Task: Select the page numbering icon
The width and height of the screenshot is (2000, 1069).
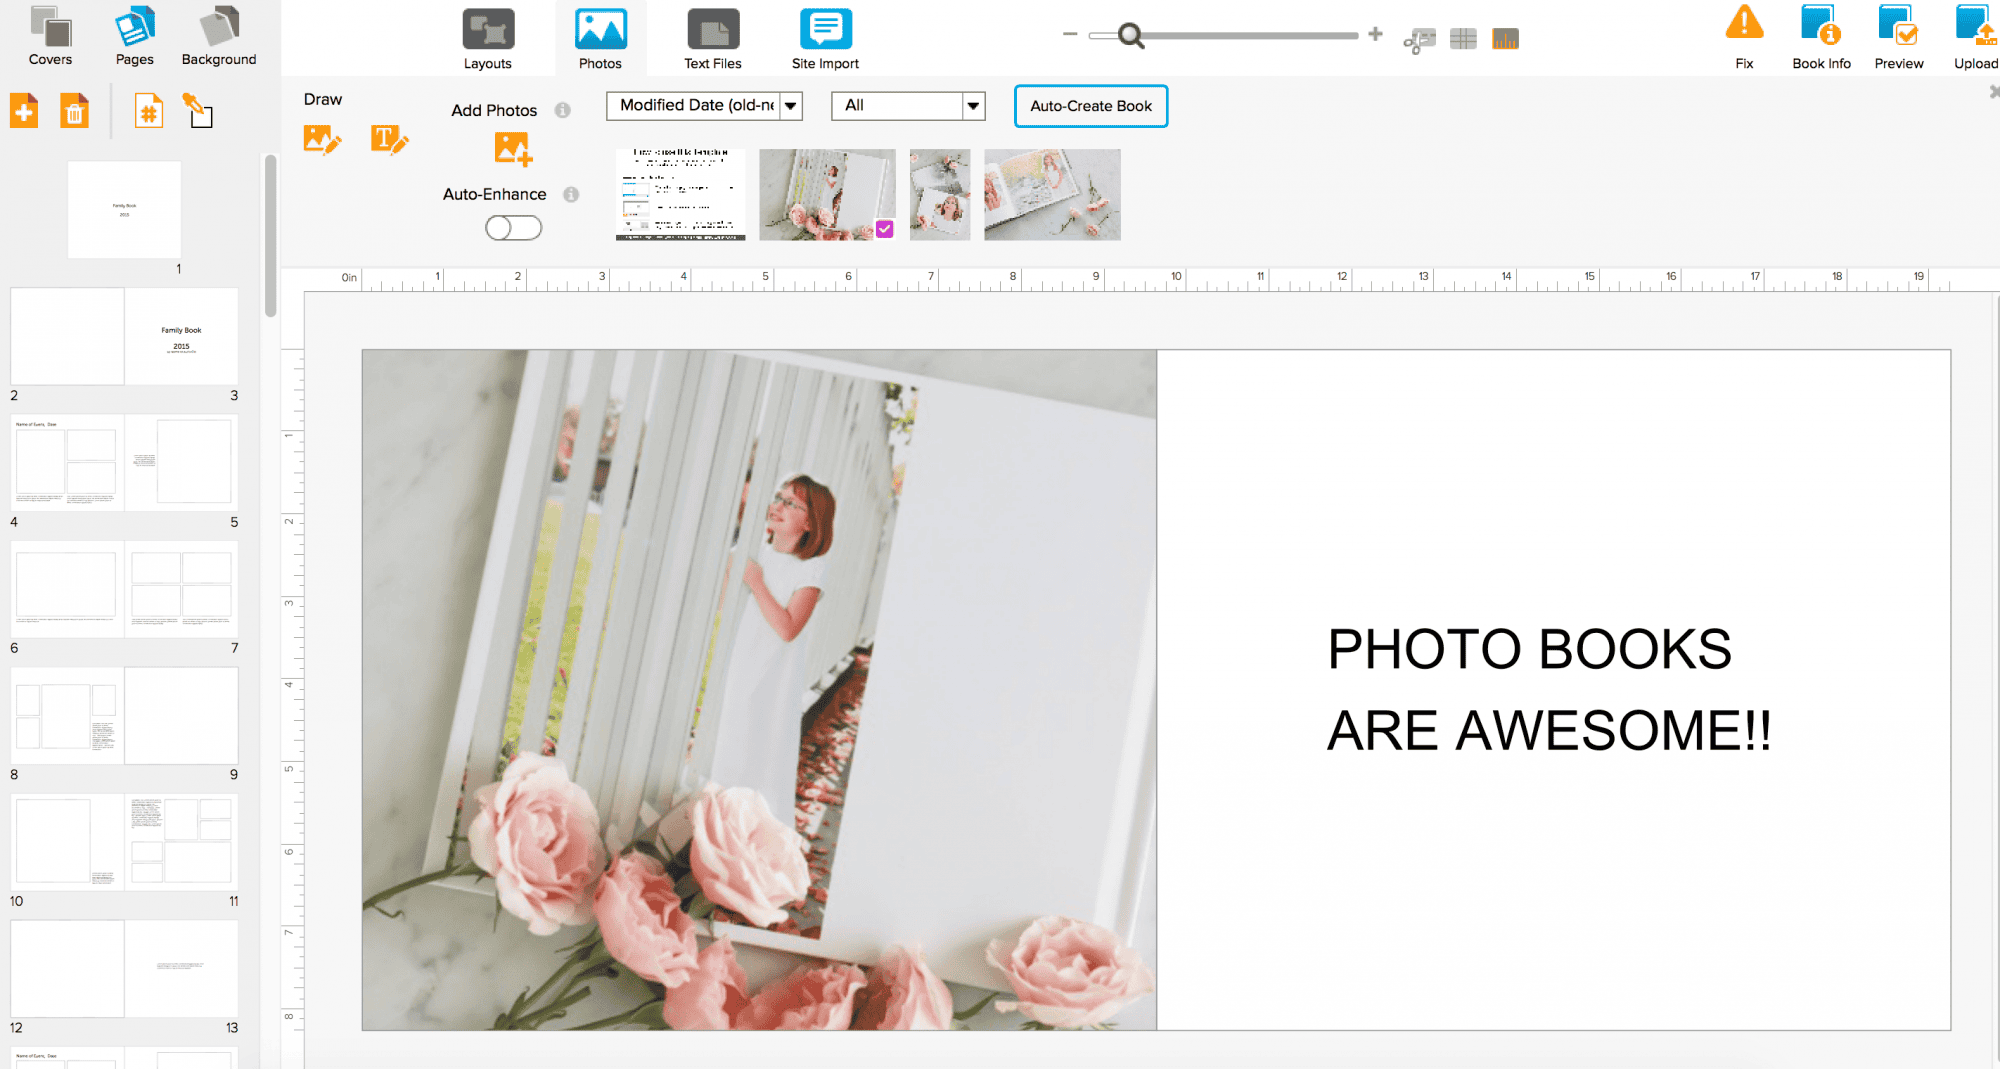Action: [148, 110]
